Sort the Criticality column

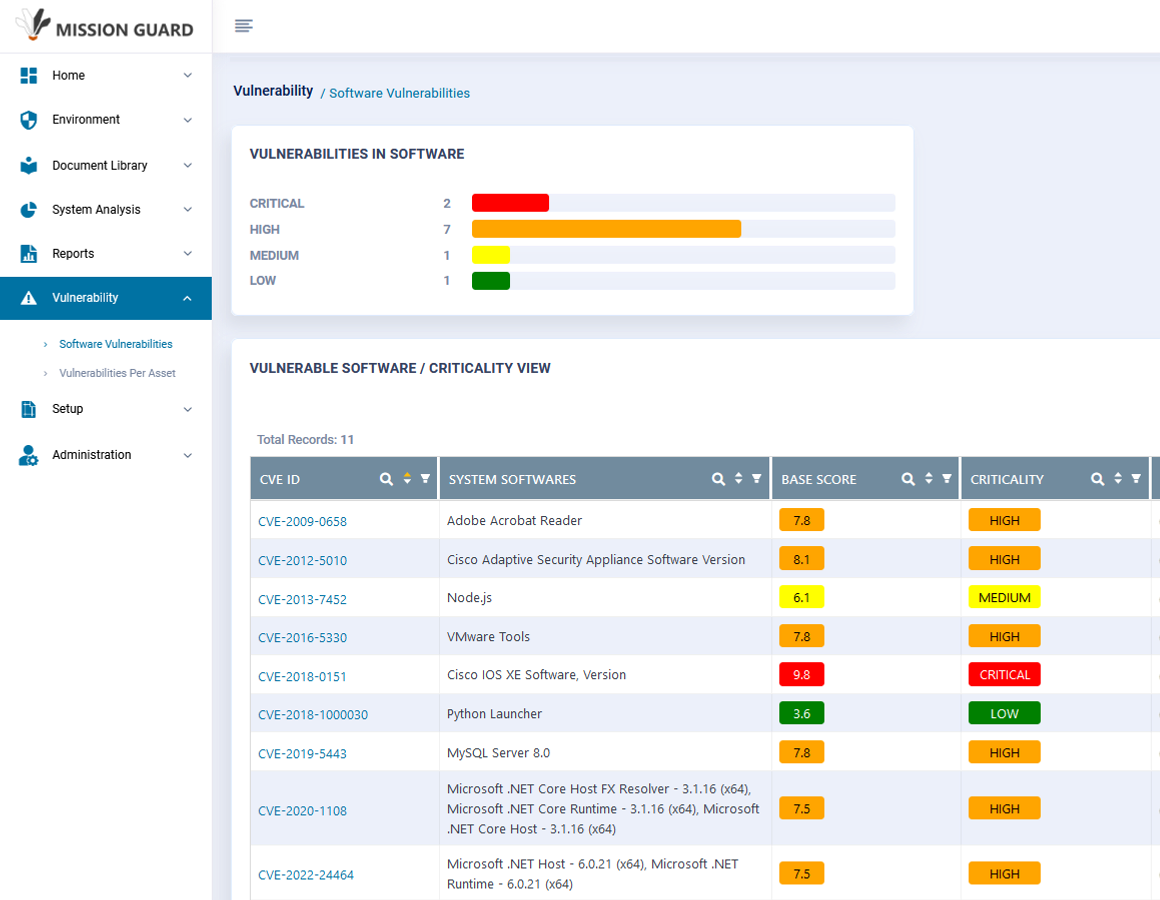1118,478
